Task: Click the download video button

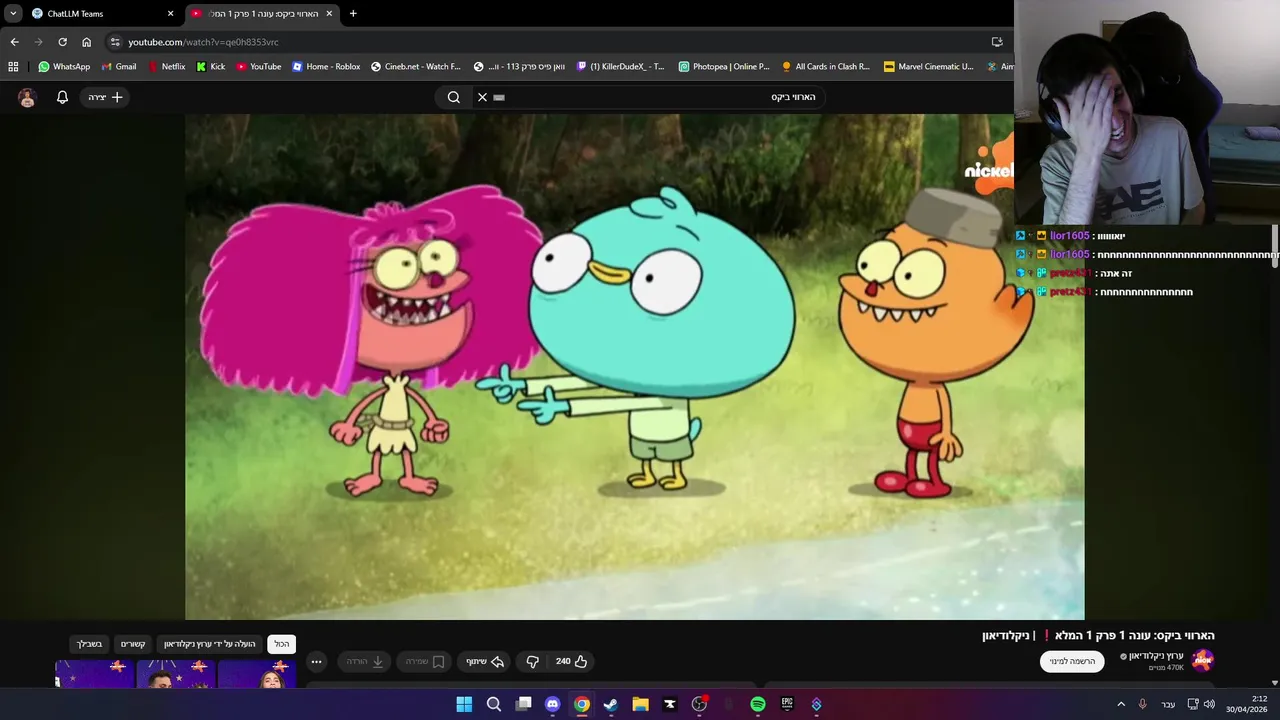Action: [365, 661]
